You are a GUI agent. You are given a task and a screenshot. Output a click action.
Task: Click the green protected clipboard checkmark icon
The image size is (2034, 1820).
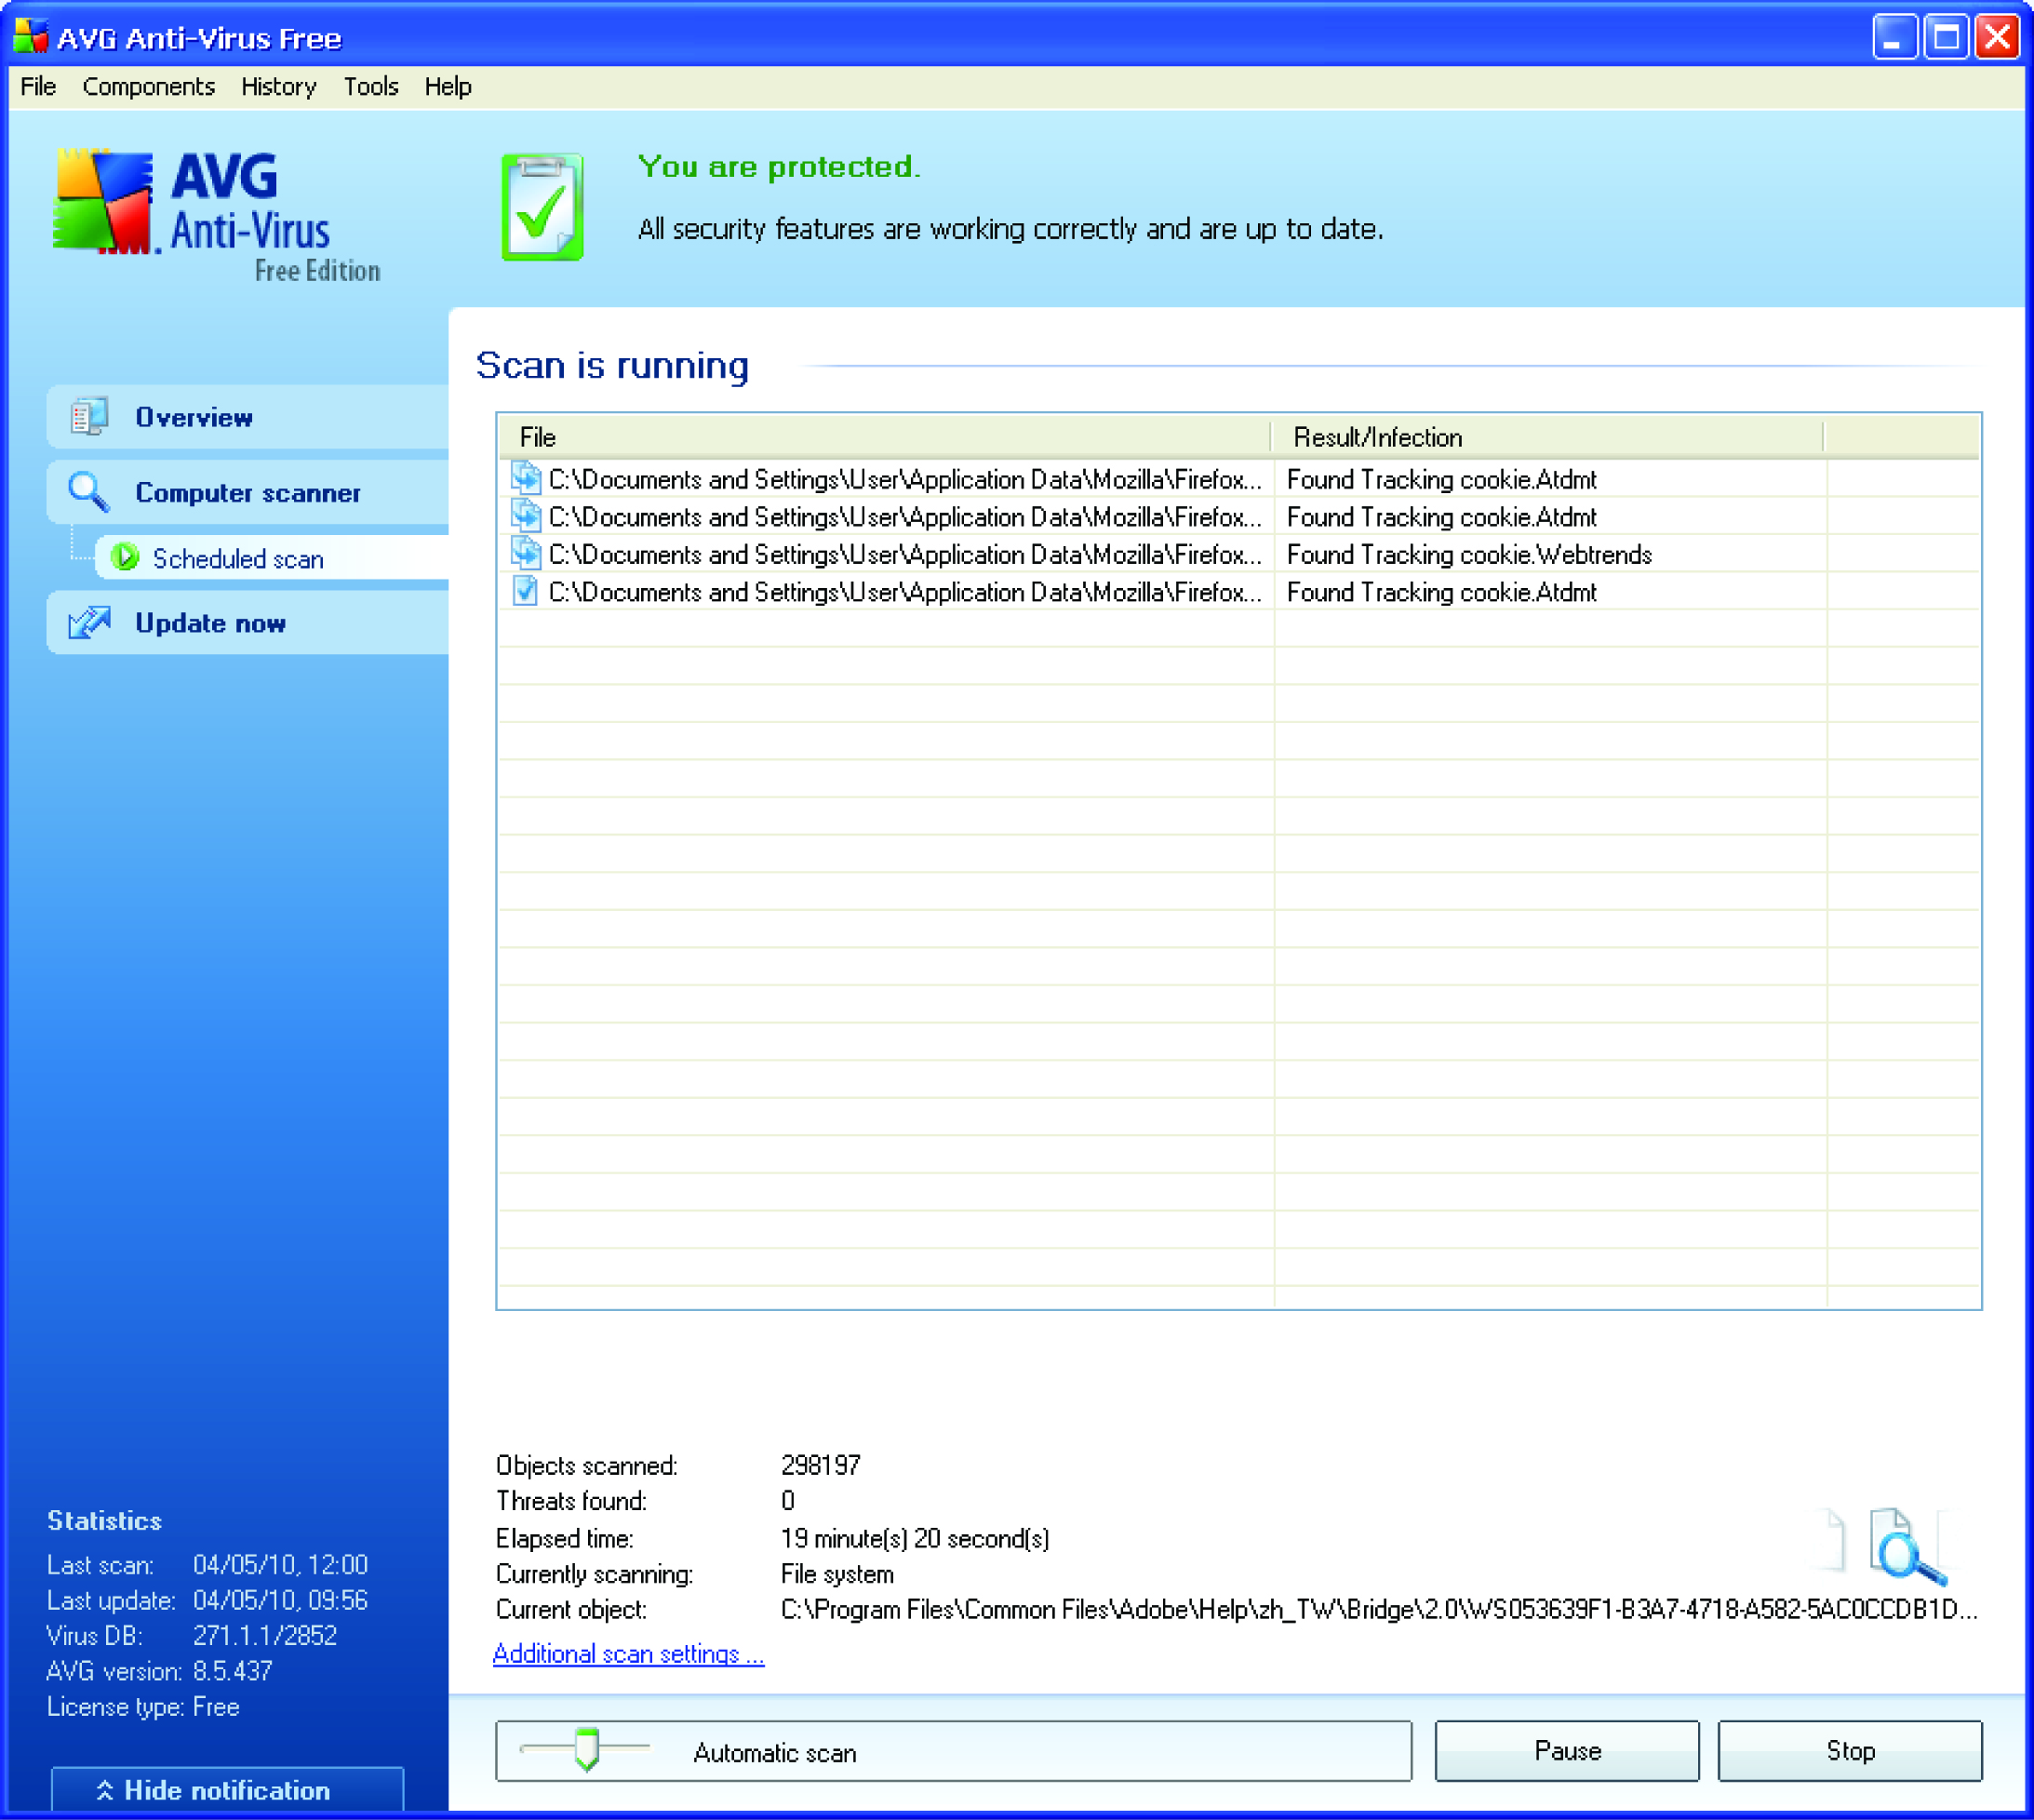tap(542, 207)
